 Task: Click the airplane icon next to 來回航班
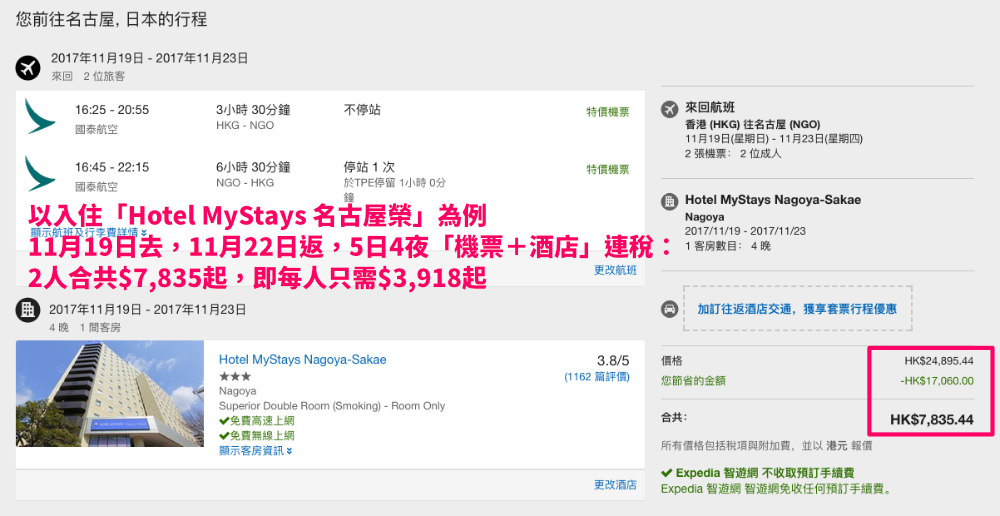669,108
